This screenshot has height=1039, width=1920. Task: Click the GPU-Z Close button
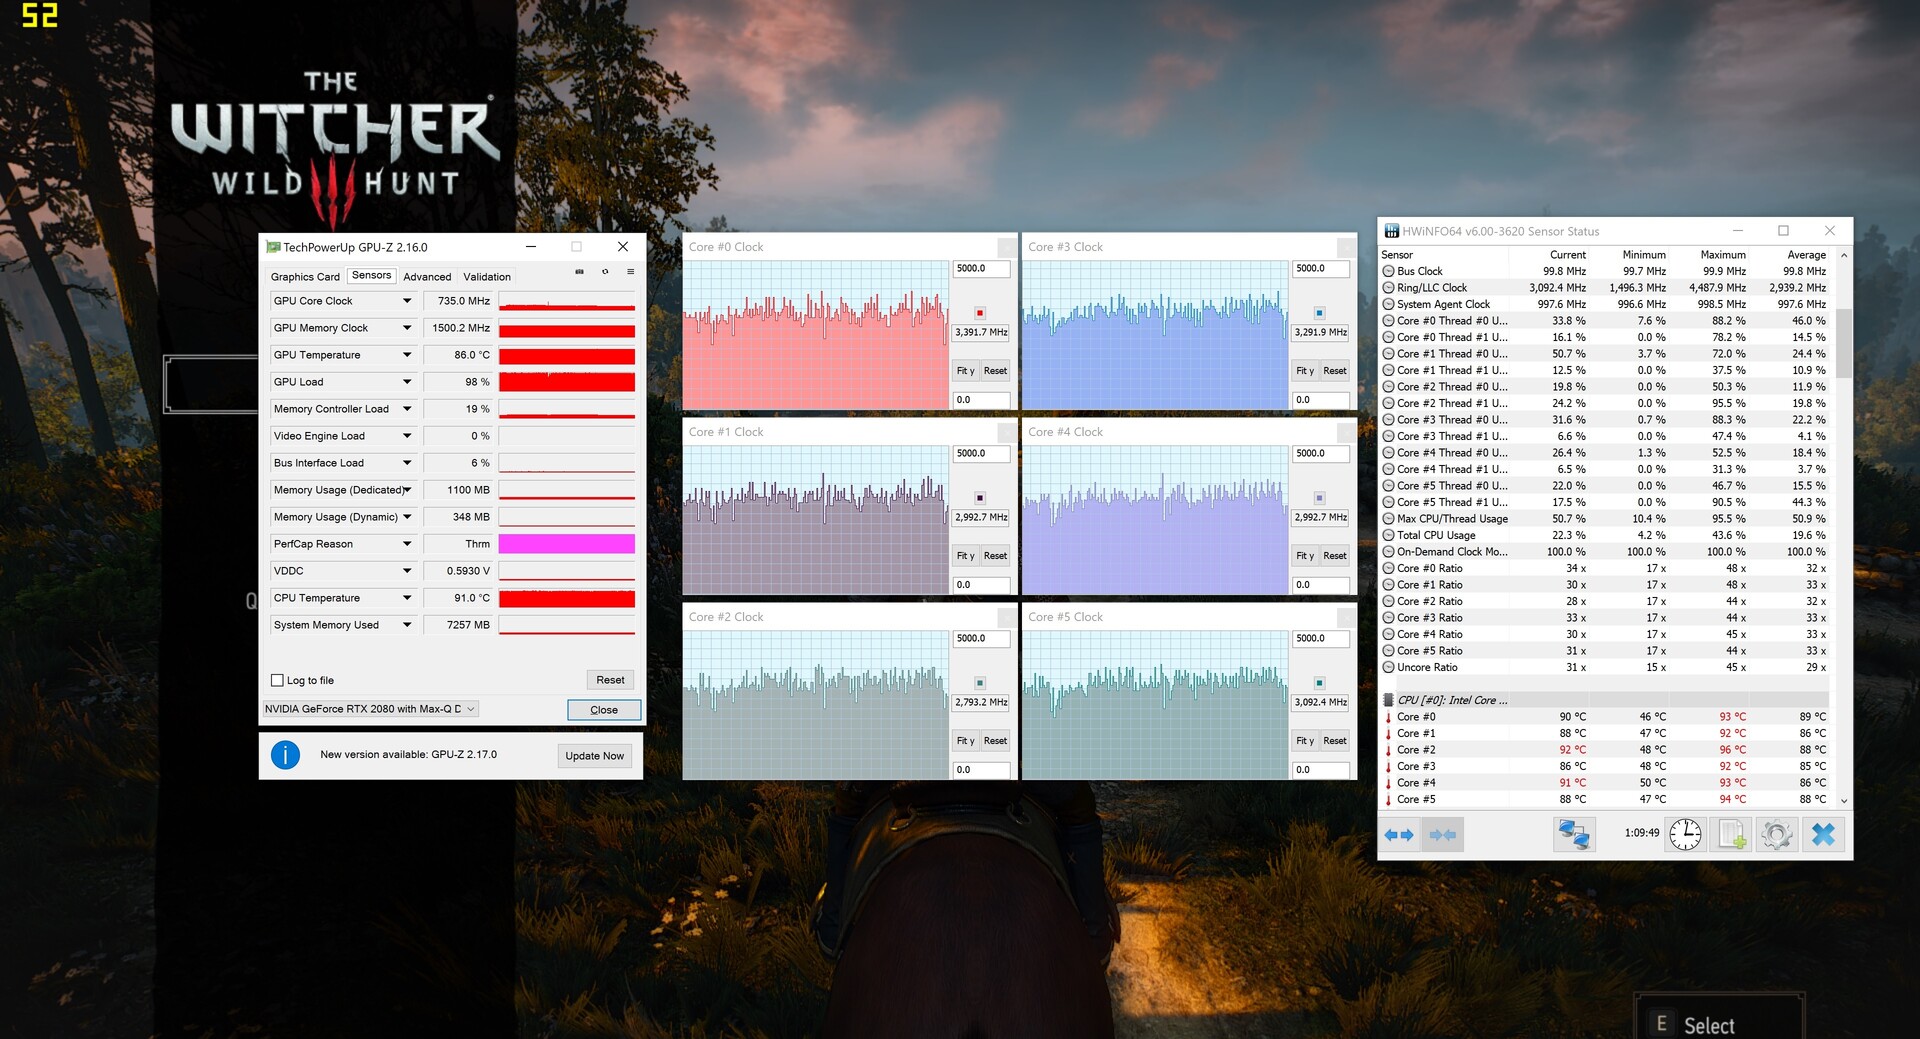(x=604, y=710)
